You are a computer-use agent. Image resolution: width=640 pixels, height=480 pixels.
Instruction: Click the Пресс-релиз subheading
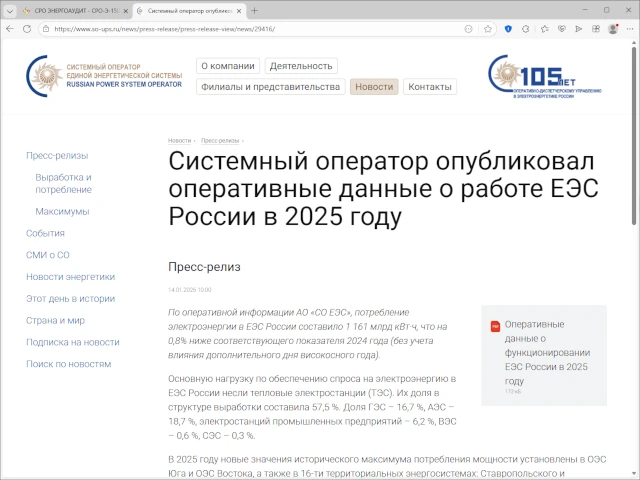click(x=204, y=267)
